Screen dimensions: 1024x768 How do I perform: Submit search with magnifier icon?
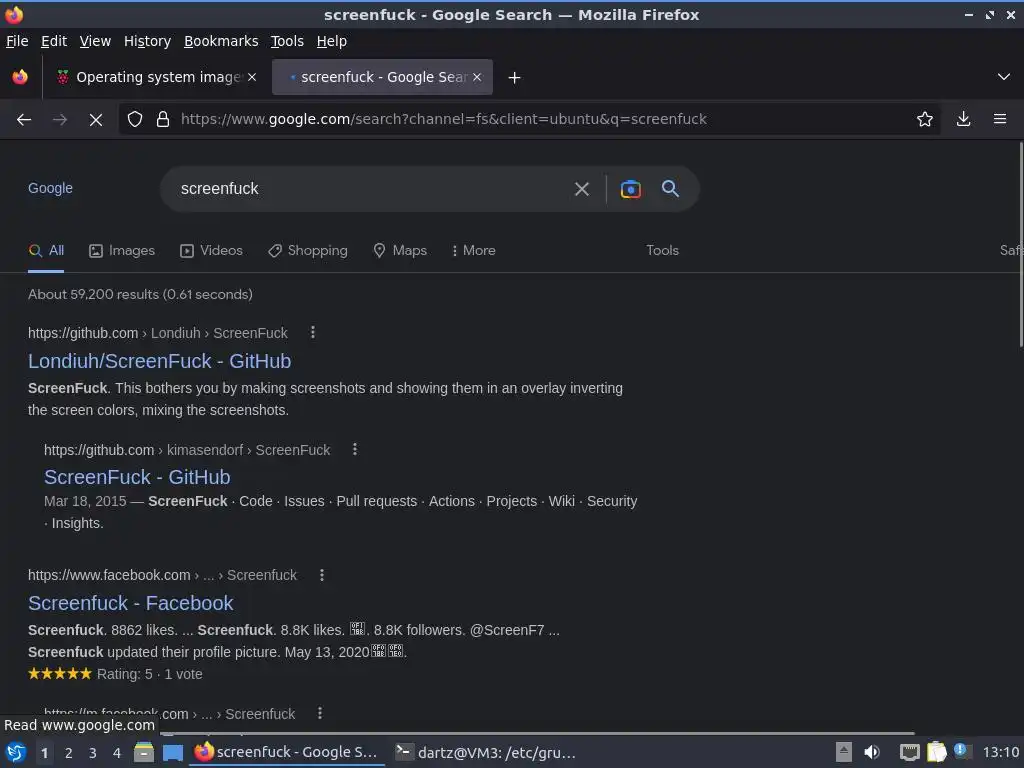coord(670,189)
